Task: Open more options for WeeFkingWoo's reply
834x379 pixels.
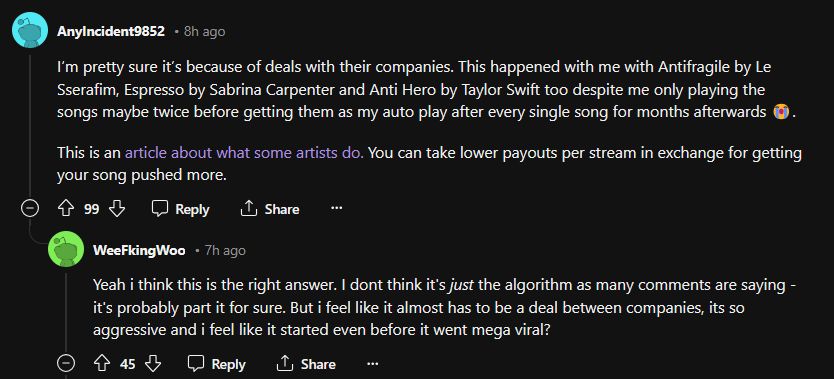Action: click(372, 364)
